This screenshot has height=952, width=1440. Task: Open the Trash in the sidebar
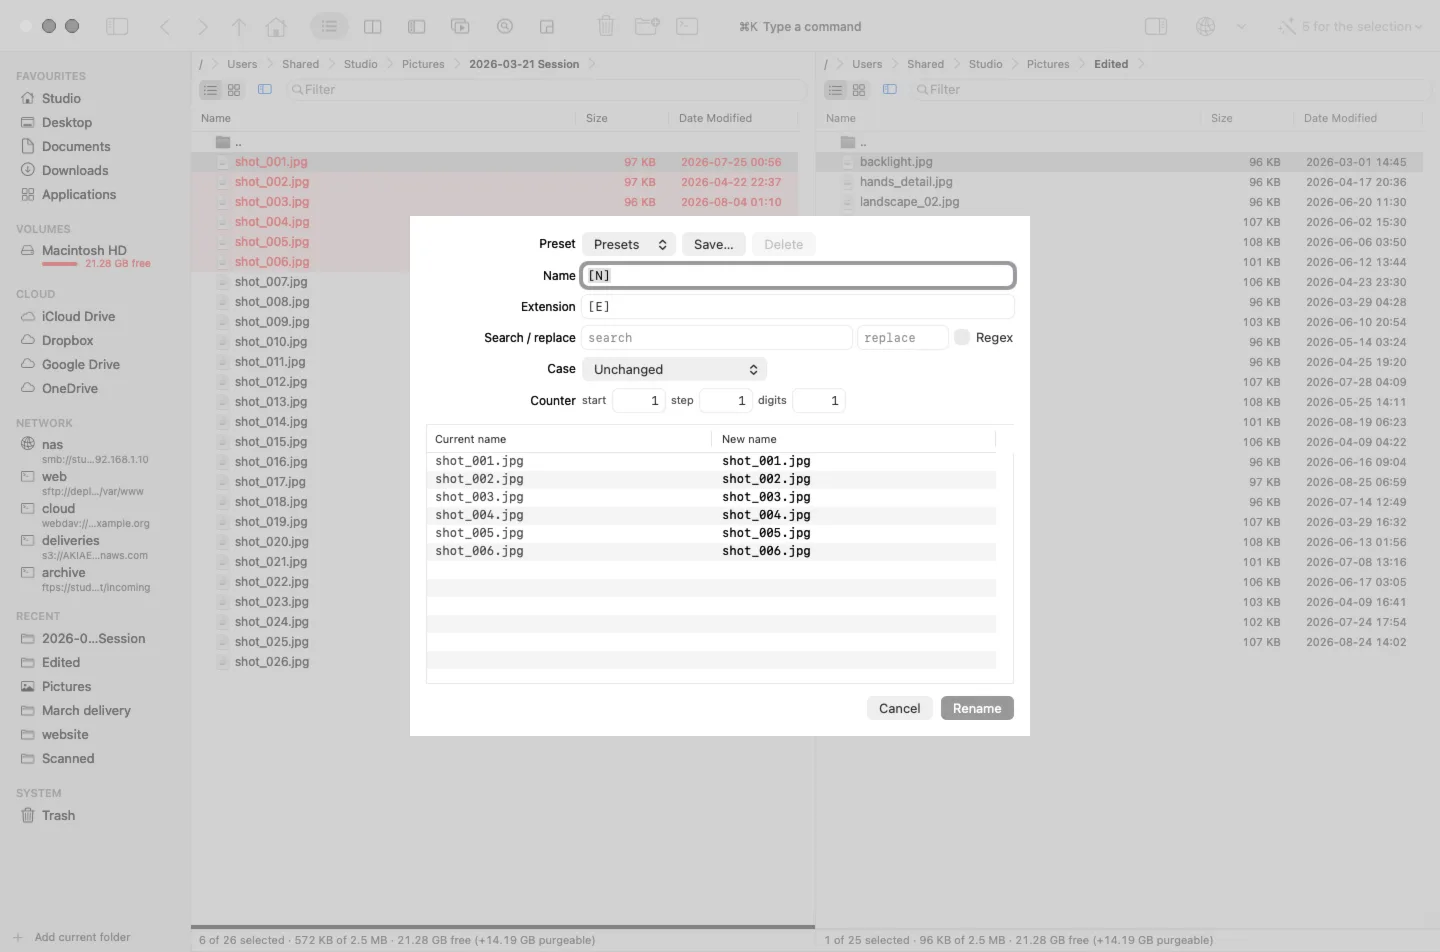tap(58, 816)
